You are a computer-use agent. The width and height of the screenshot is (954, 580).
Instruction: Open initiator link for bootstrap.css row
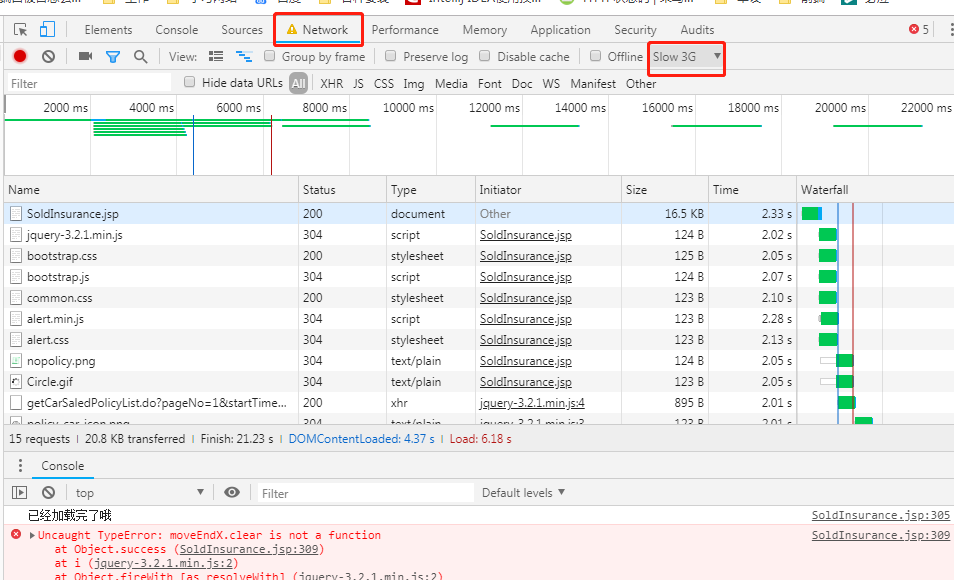[x=526, y=256]
